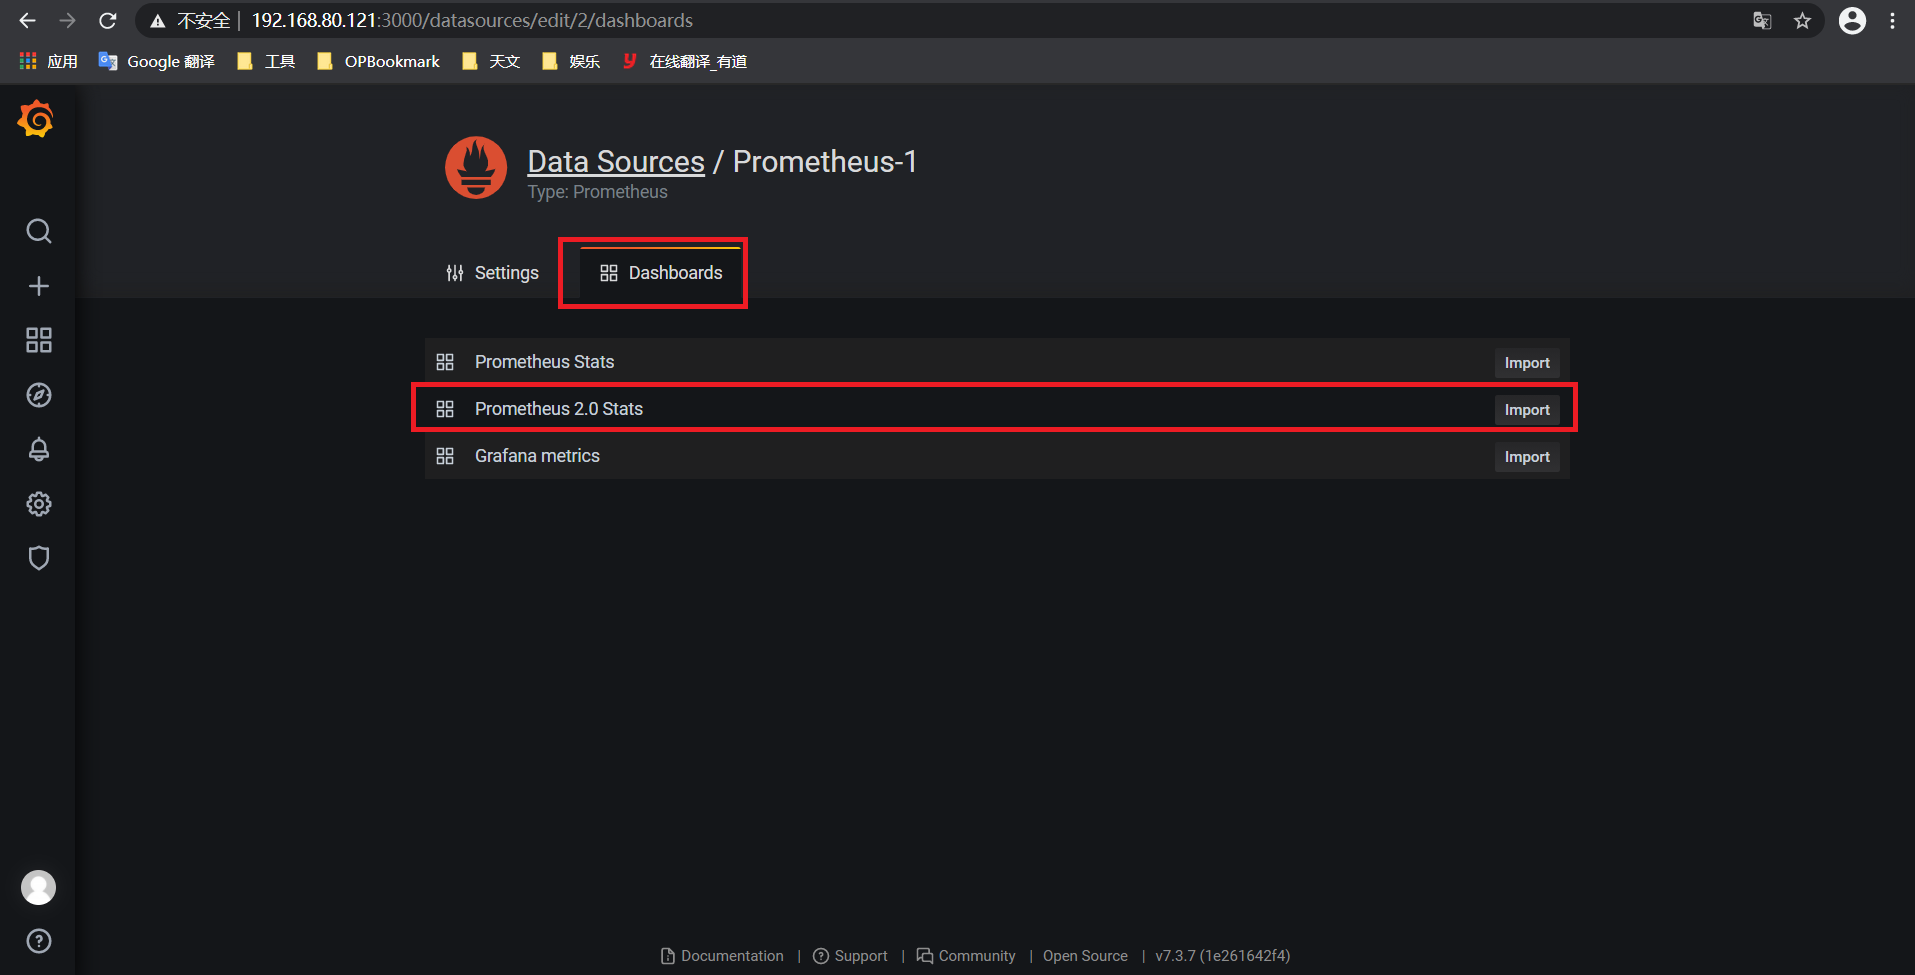Go back with the browser back arrow
The width and height of the screenshot is (1915, 975).
pos(27,20)
